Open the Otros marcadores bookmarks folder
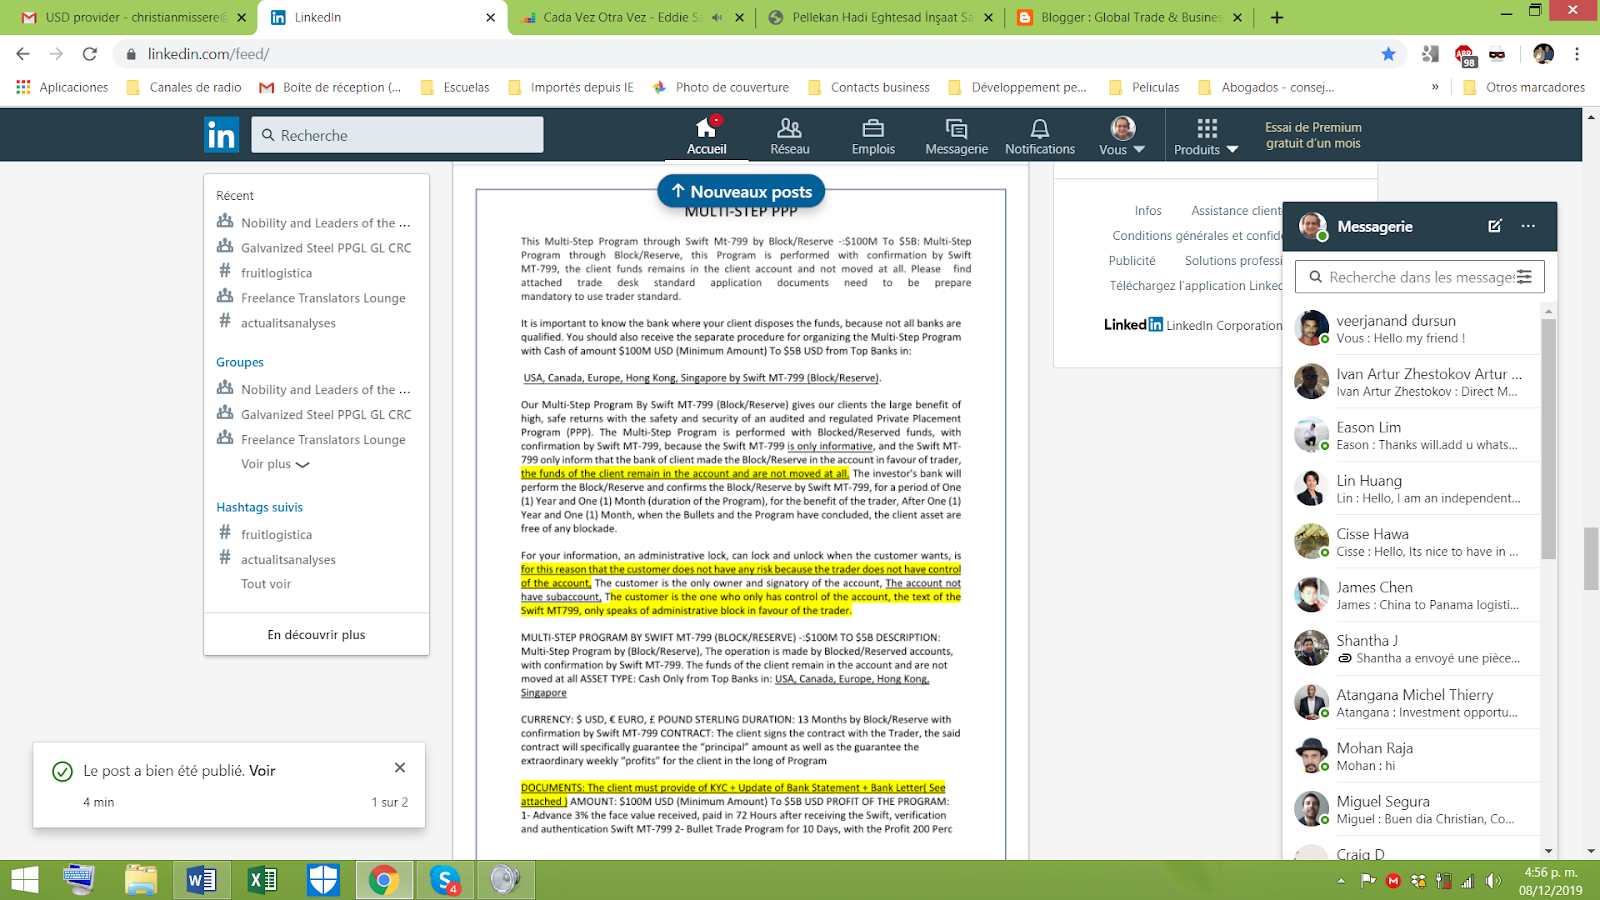The height and width of the screenshot is (900, 1600). [1524, 87]
